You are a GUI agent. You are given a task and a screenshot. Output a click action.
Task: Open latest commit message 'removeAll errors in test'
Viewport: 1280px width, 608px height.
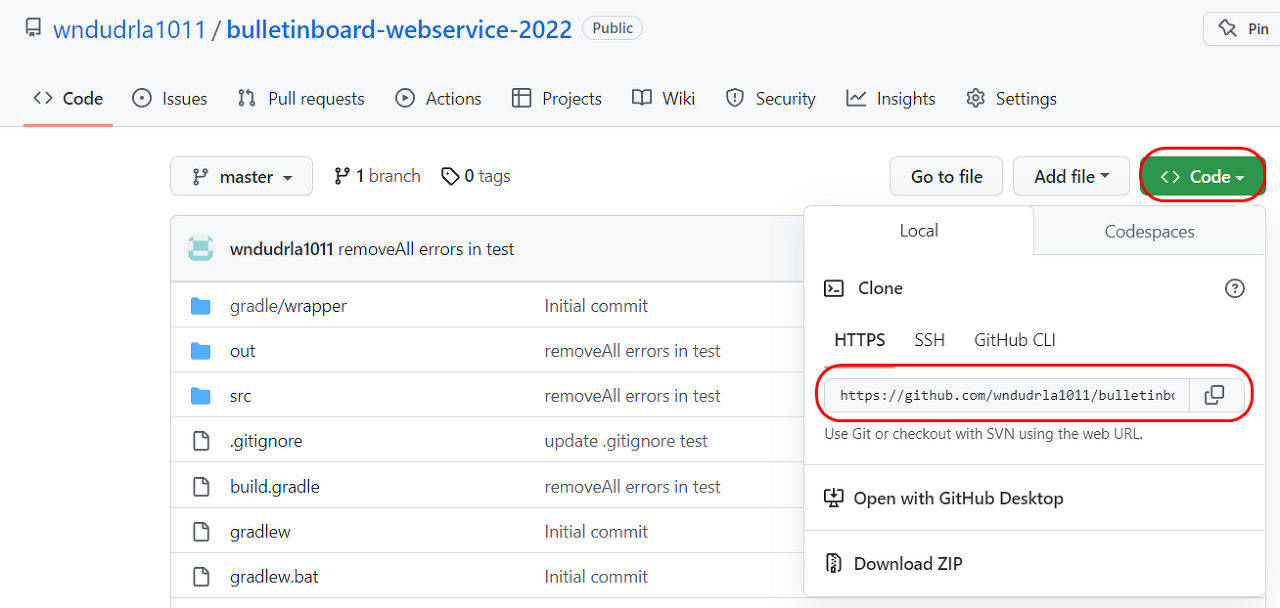(426, 249)
